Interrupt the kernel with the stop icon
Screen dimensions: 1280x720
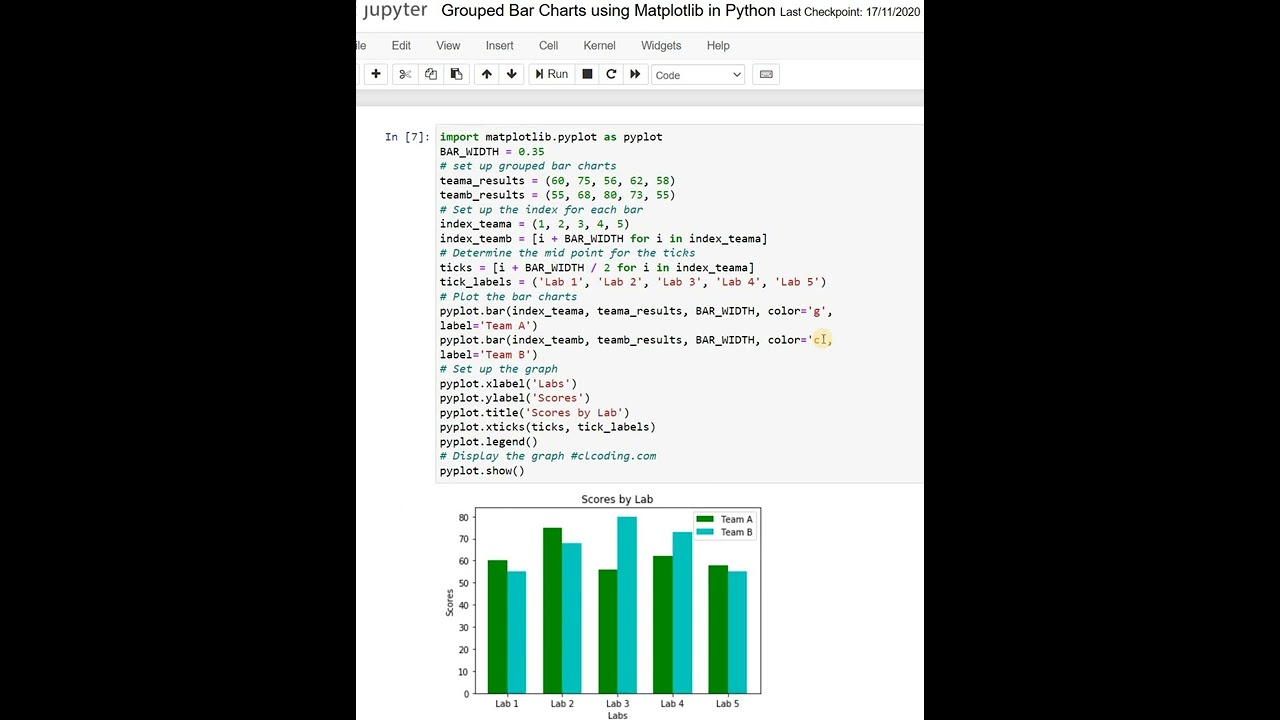click(588, 74)
